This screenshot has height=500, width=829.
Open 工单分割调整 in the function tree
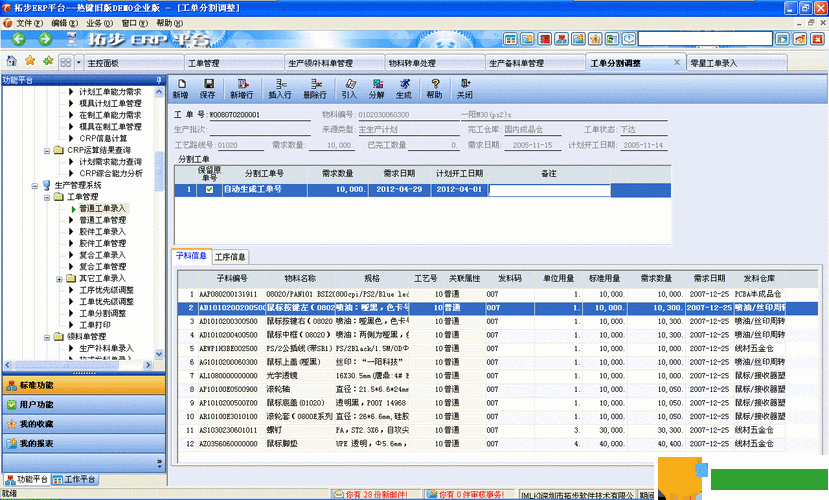tap(103, 313)
